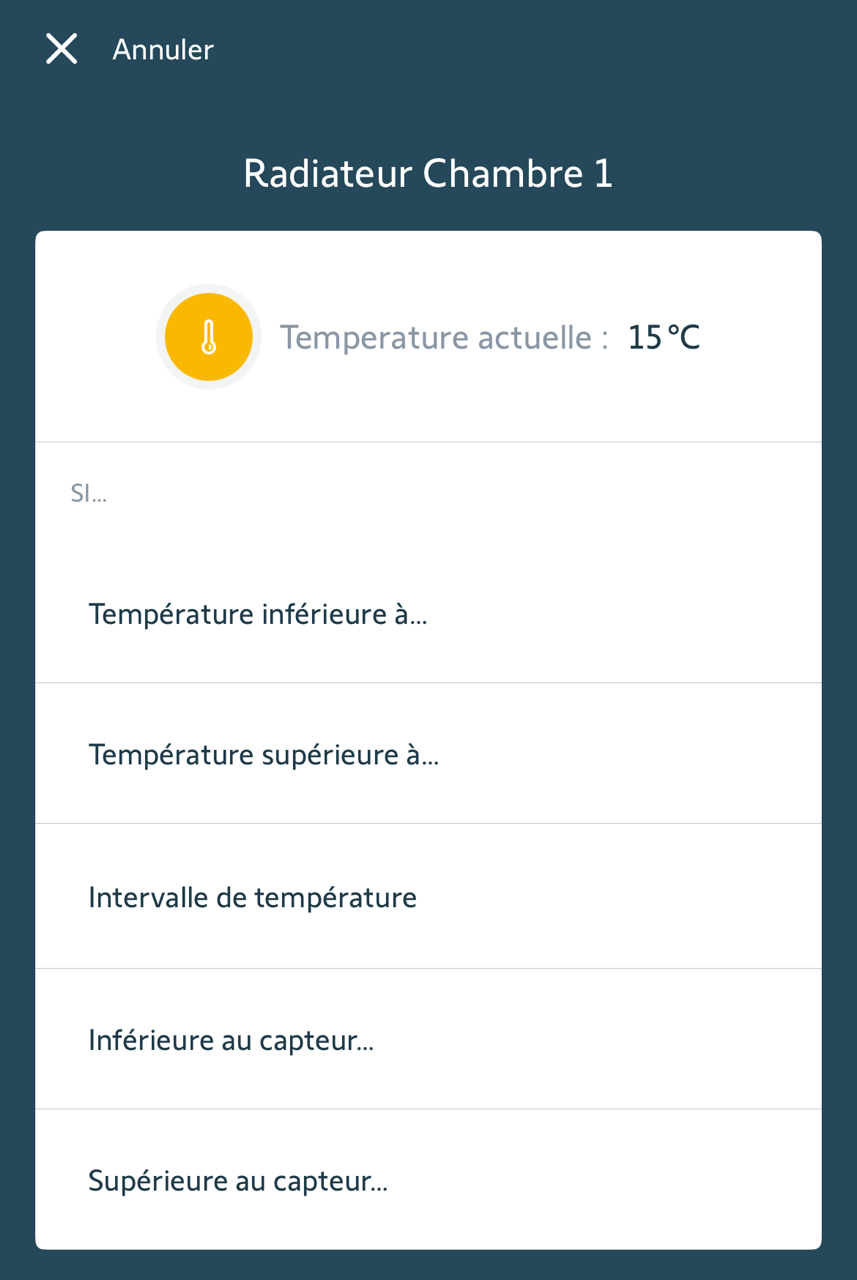Select Température inférieure à... condition
Screen dimensions: 857x1280
(258, 614)
